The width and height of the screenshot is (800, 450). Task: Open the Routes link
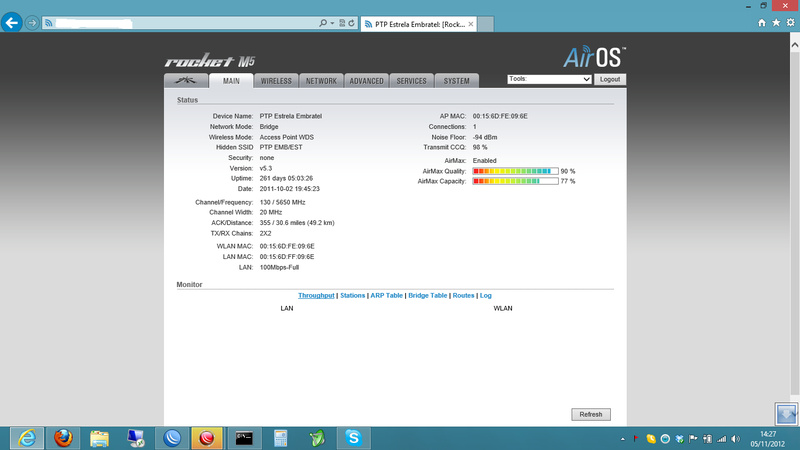coord(463,295)
